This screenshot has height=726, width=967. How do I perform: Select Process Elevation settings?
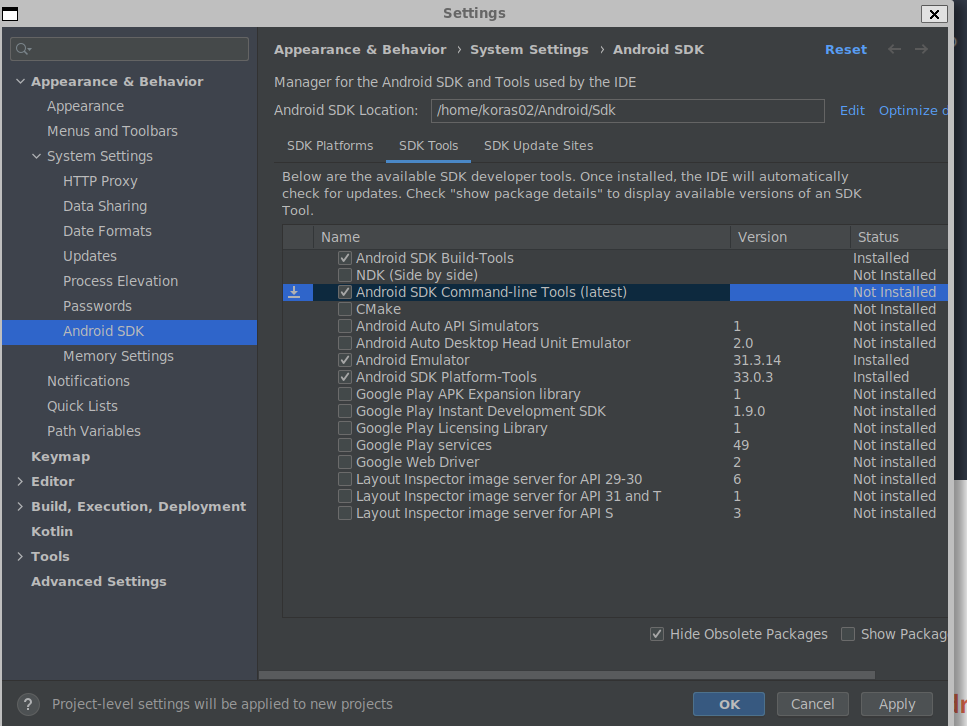(120, 281)
